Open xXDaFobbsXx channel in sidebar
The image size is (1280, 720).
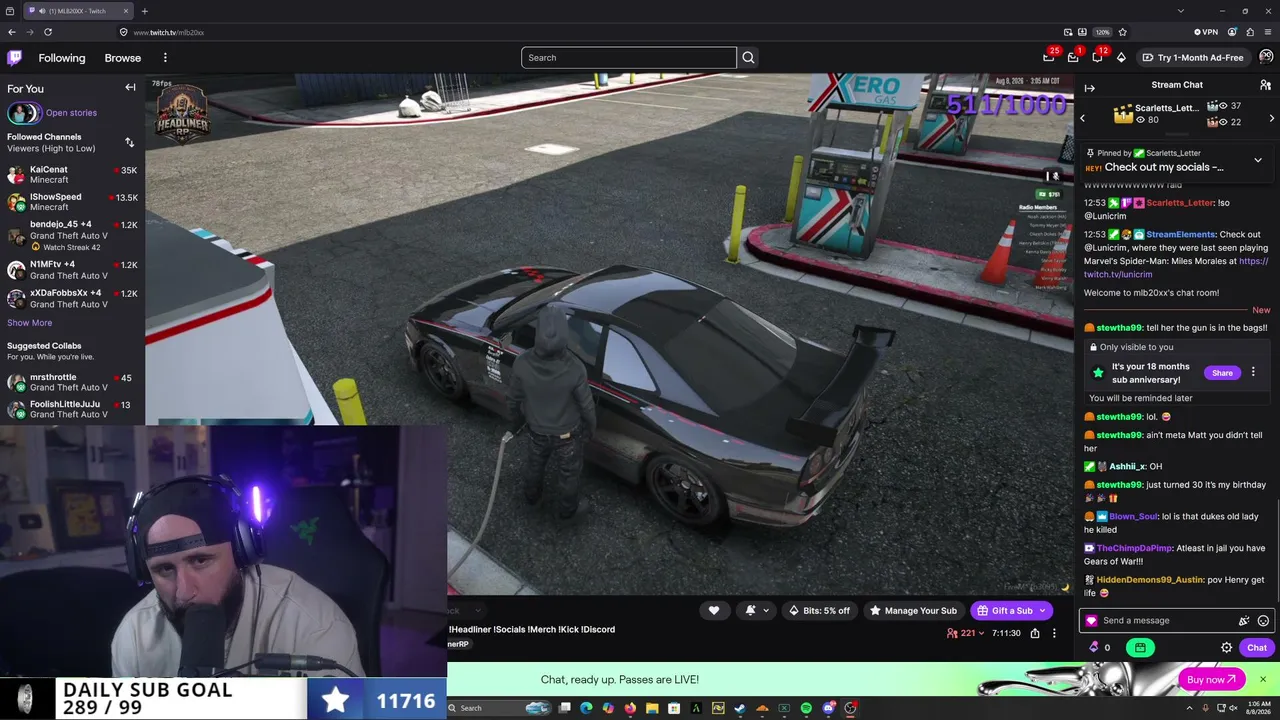[72, 298]
